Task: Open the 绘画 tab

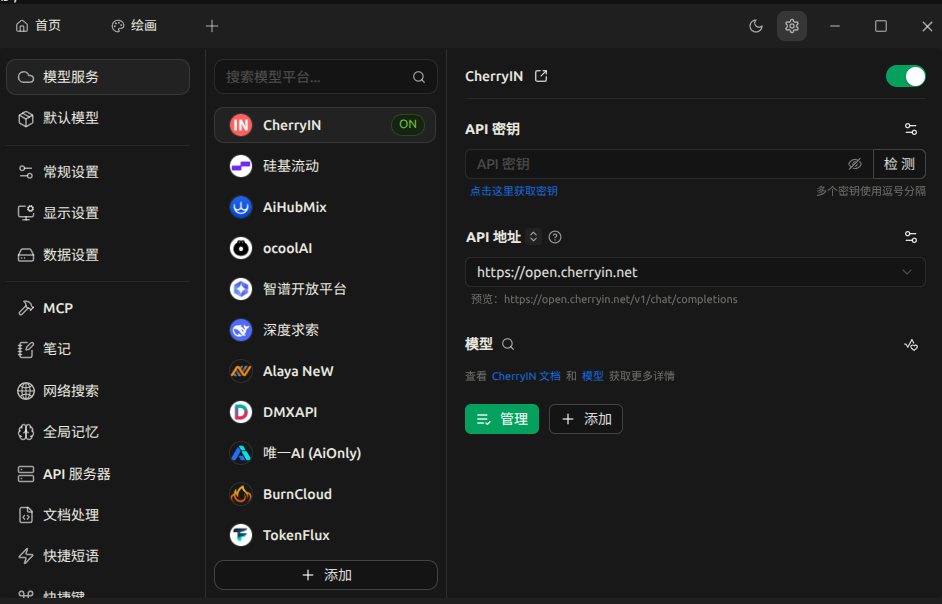Action: (x=135, y=25)
